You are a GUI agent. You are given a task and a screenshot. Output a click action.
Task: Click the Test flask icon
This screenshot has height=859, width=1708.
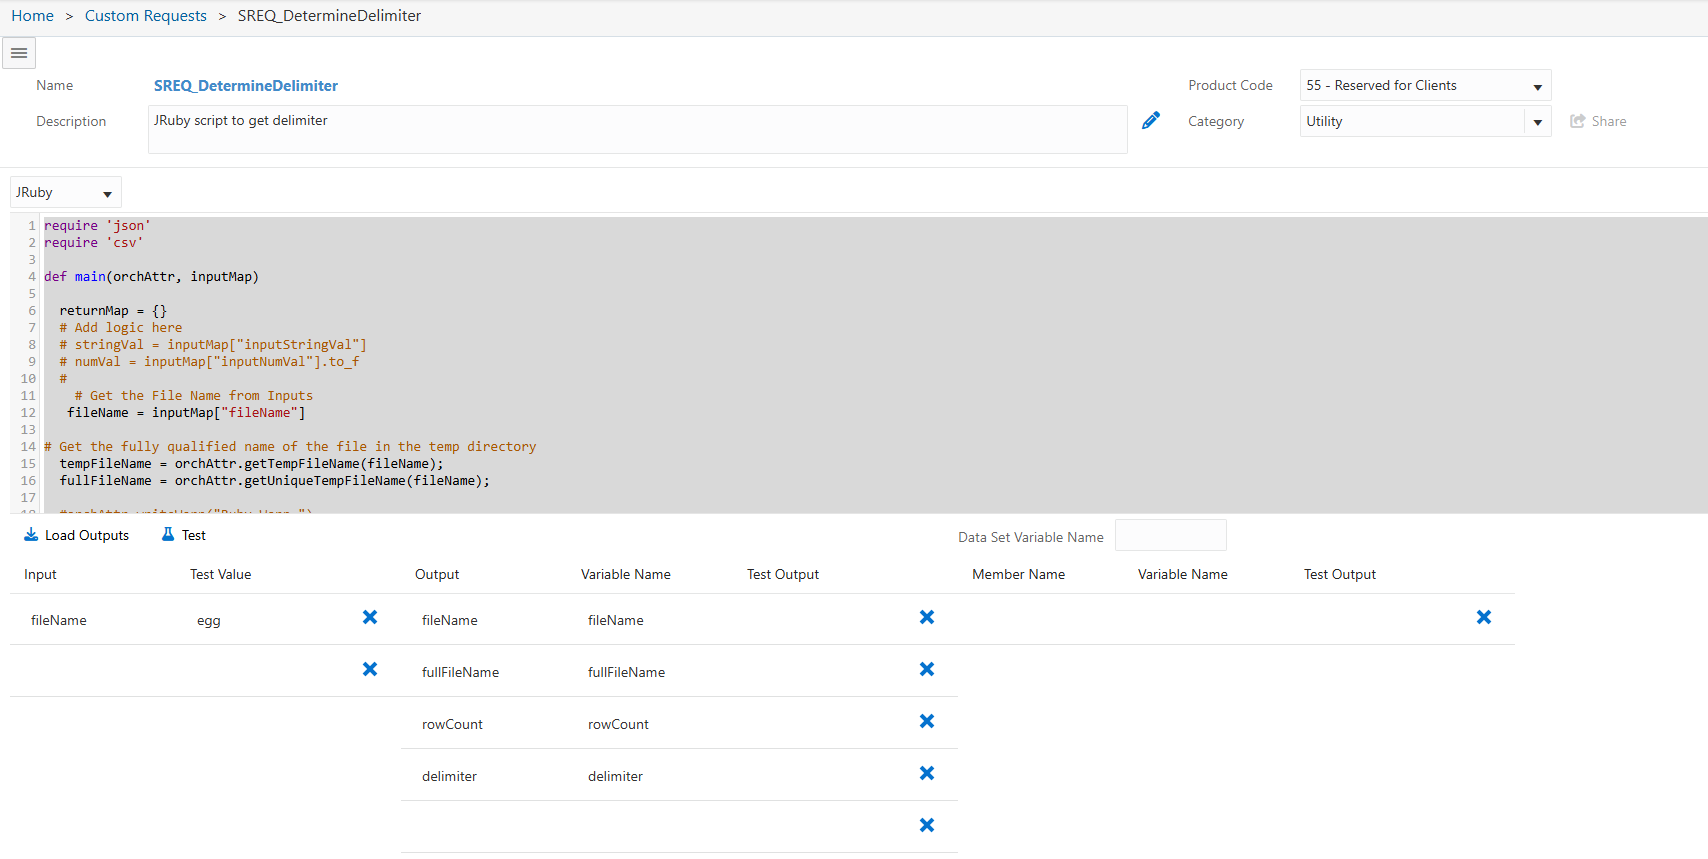168,535
